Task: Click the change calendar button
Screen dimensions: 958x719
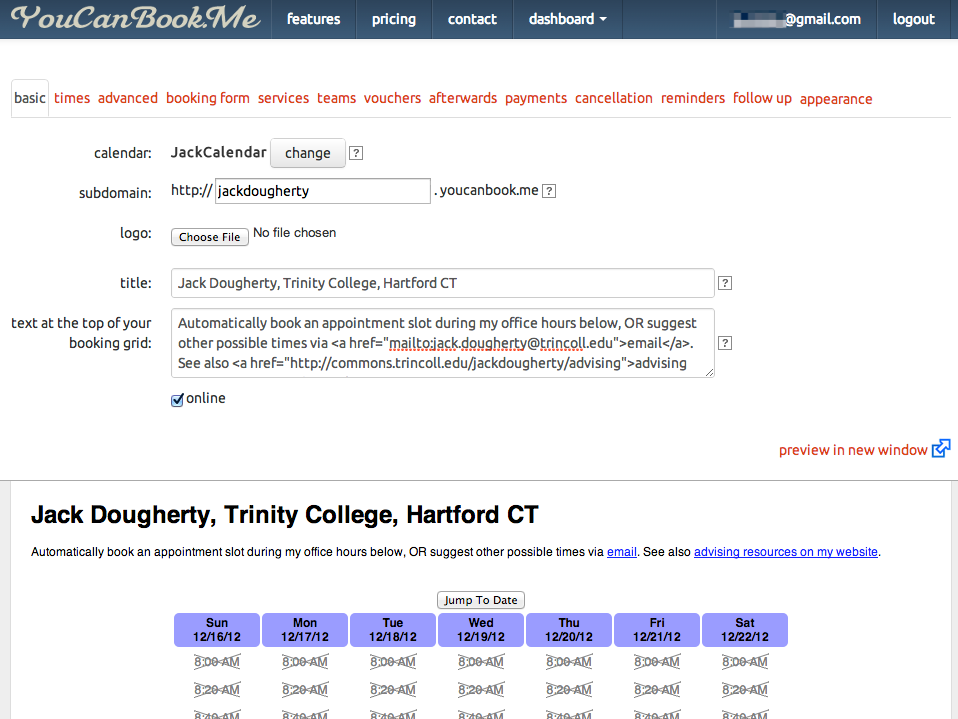Action: 307,153
